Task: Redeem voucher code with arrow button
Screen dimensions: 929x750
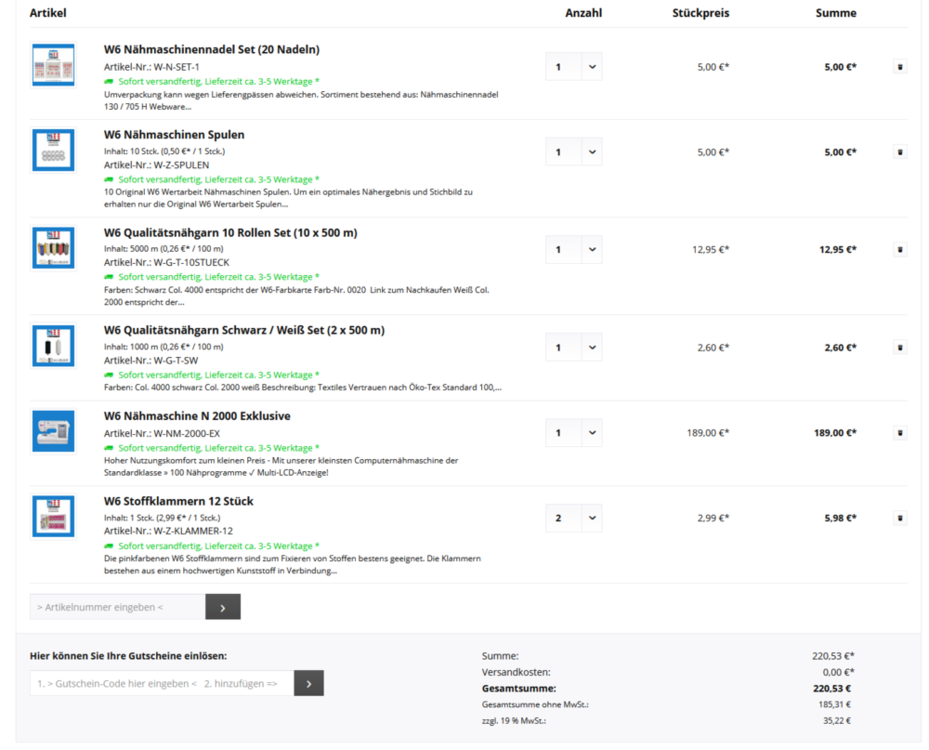Action: (x=309, y=684)
